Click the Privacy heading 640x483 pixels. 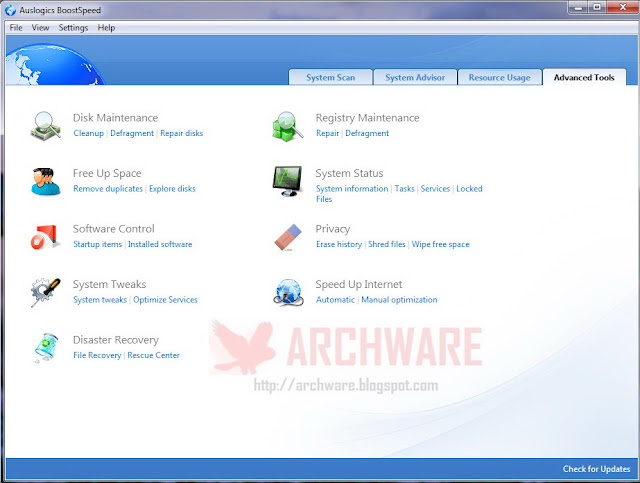point(333,229)
